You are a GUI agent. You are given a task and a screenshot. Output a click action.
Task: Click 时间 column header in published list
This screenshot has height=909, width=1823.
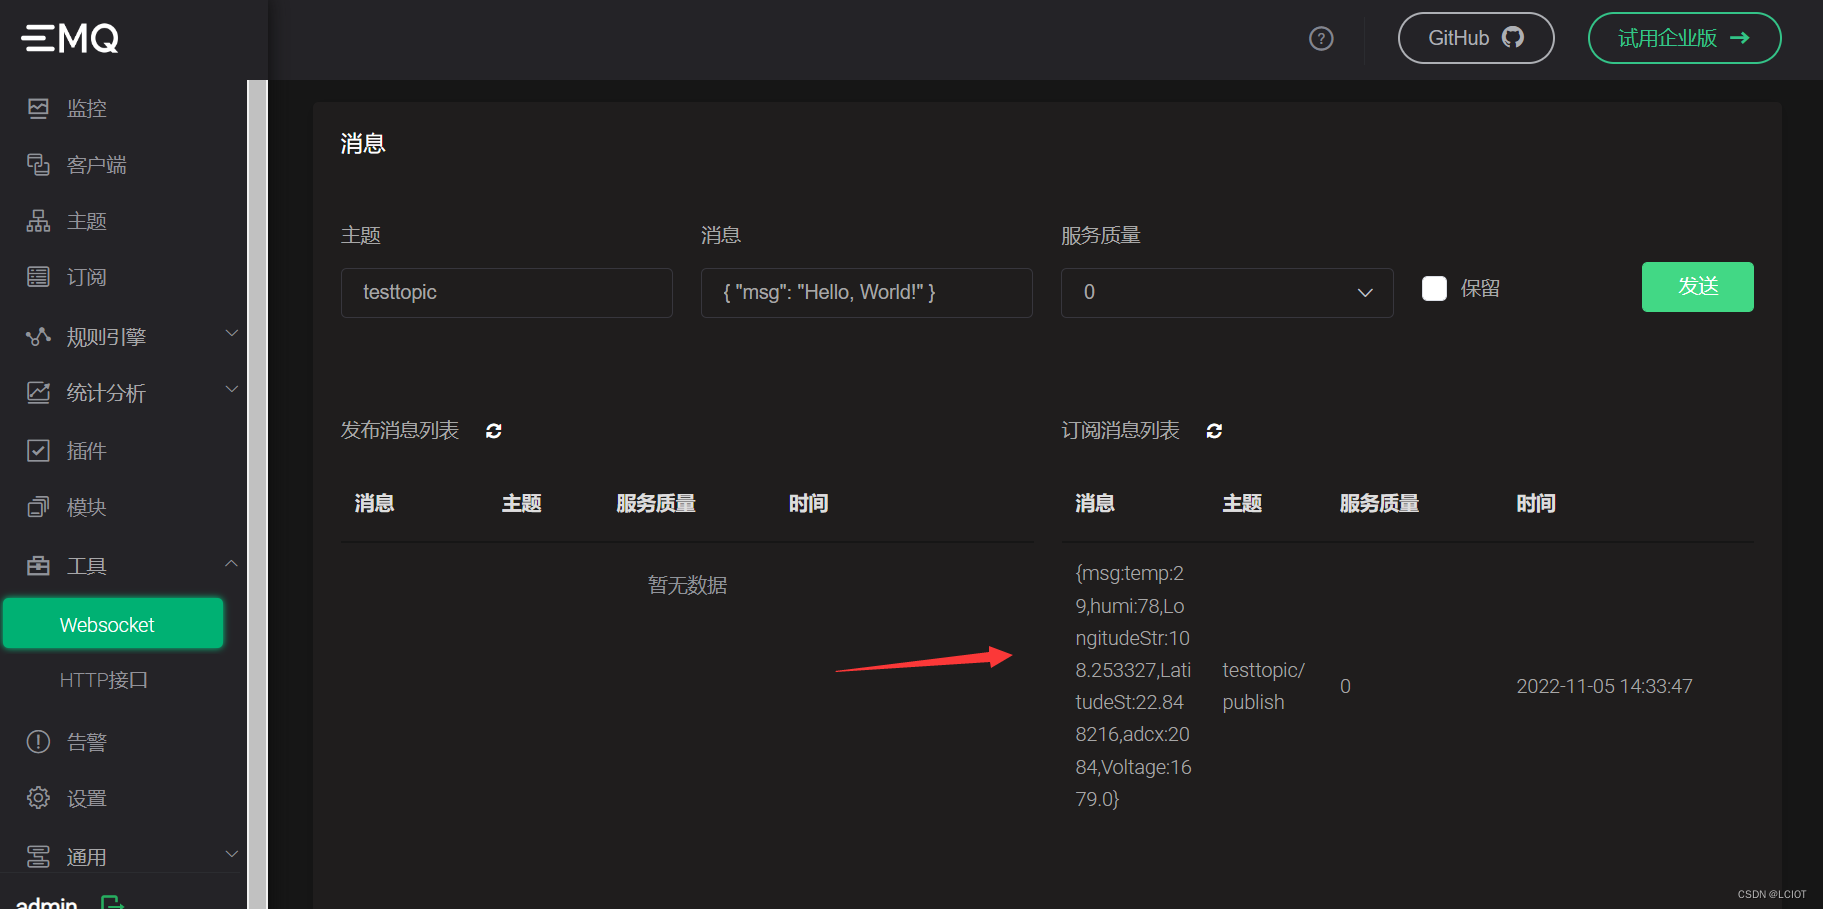pos(808,503)
